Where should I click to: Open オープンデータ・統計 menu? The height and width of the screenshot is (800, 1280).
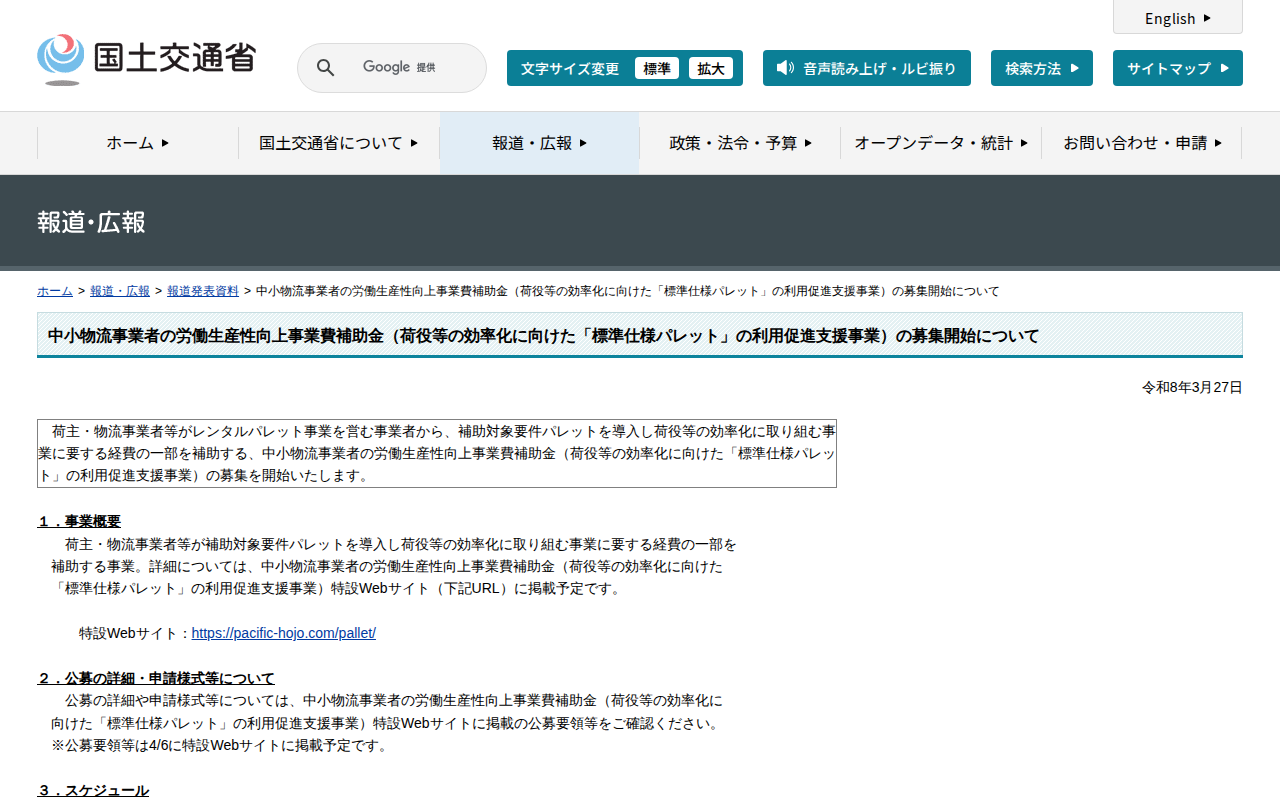pos(941,143)
